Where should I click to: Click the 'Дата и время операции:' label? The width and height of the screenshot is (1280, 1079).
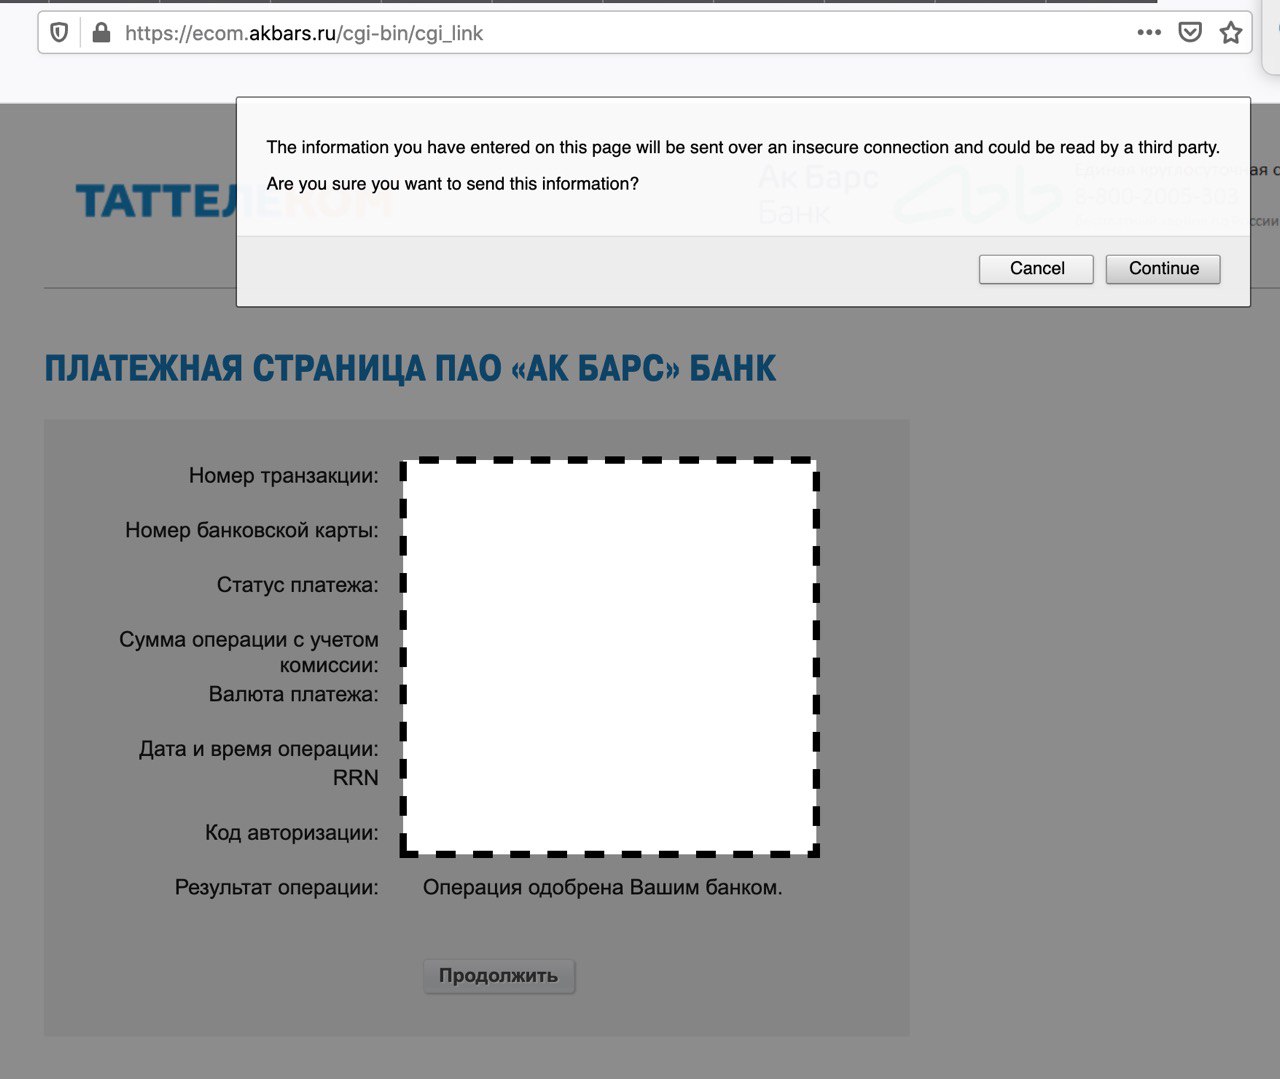pos(259,749)
